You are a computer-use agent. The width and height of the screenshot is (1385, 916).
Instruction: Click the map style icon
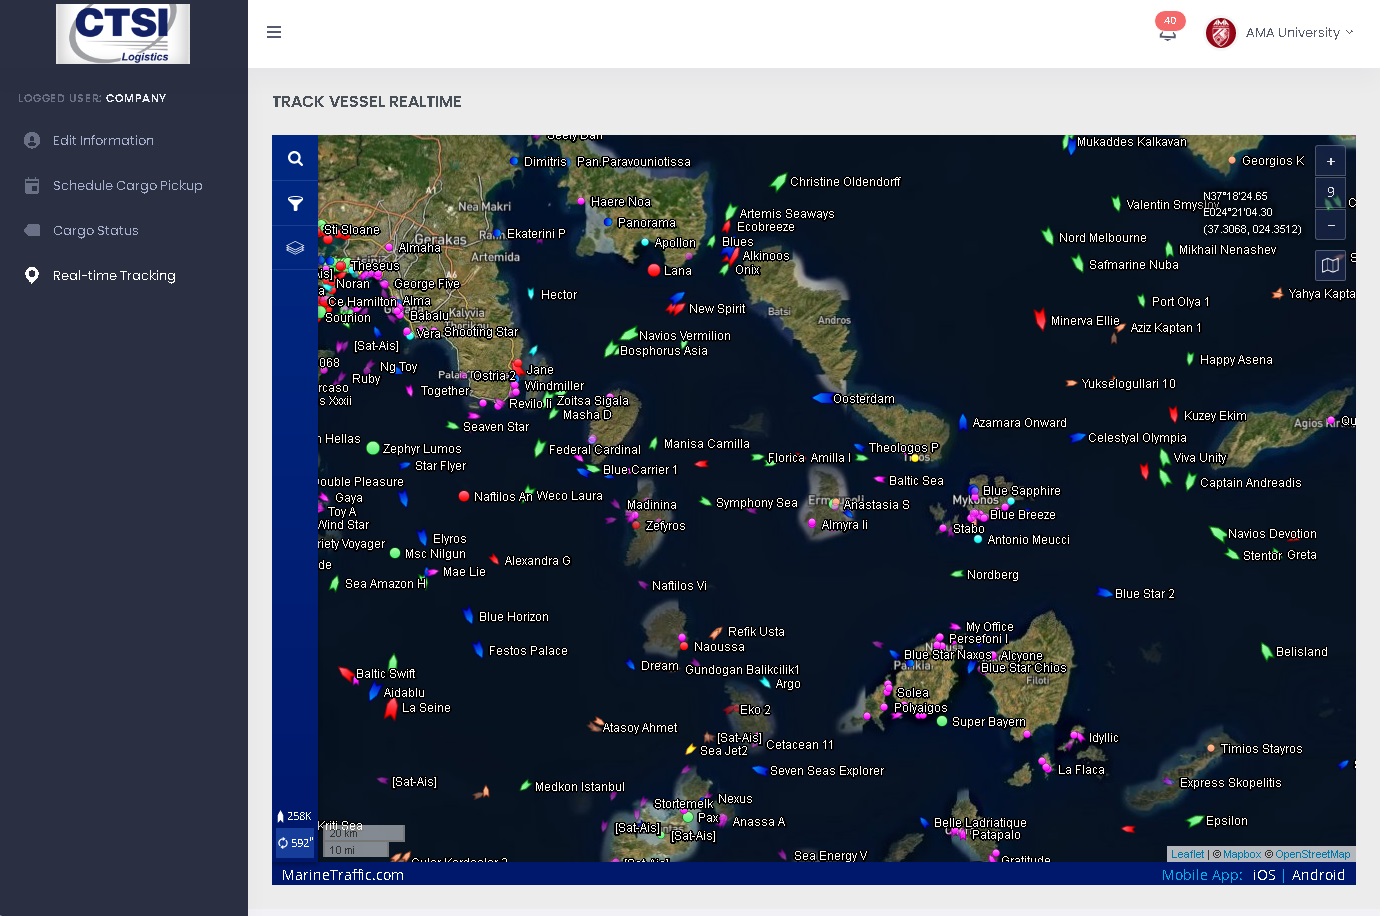1330,265
